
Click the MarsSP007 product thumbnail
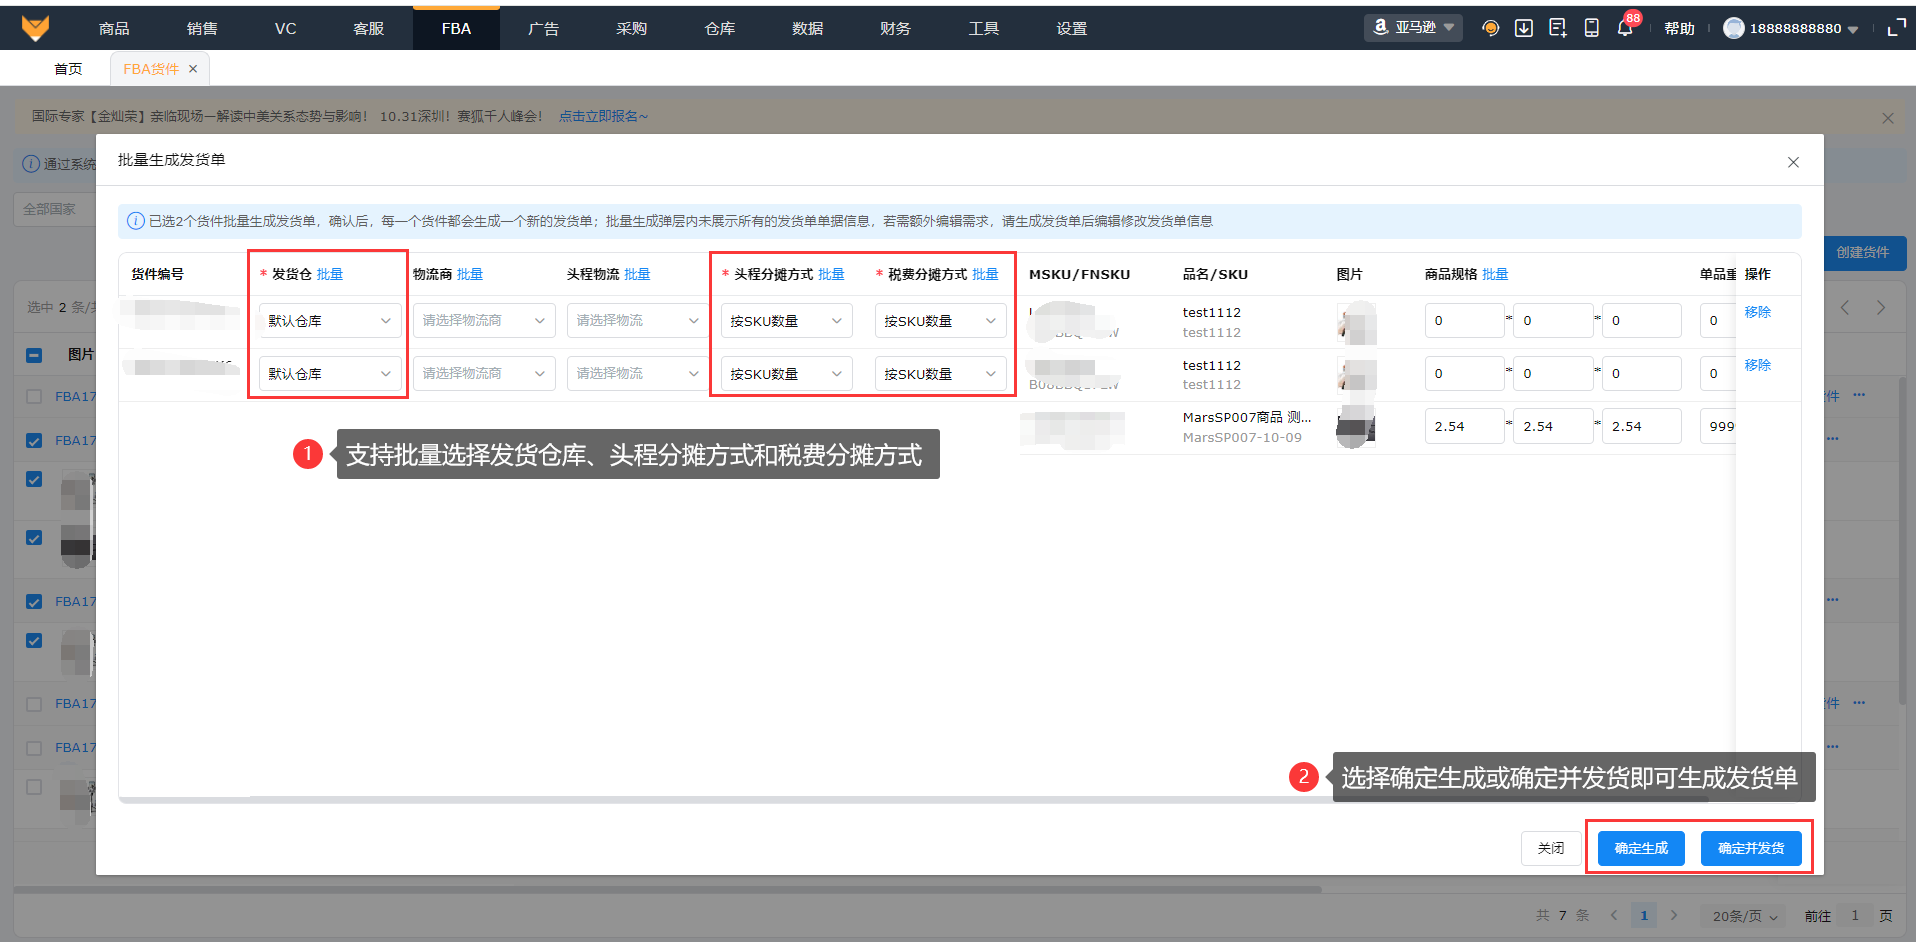[1357, 427]
